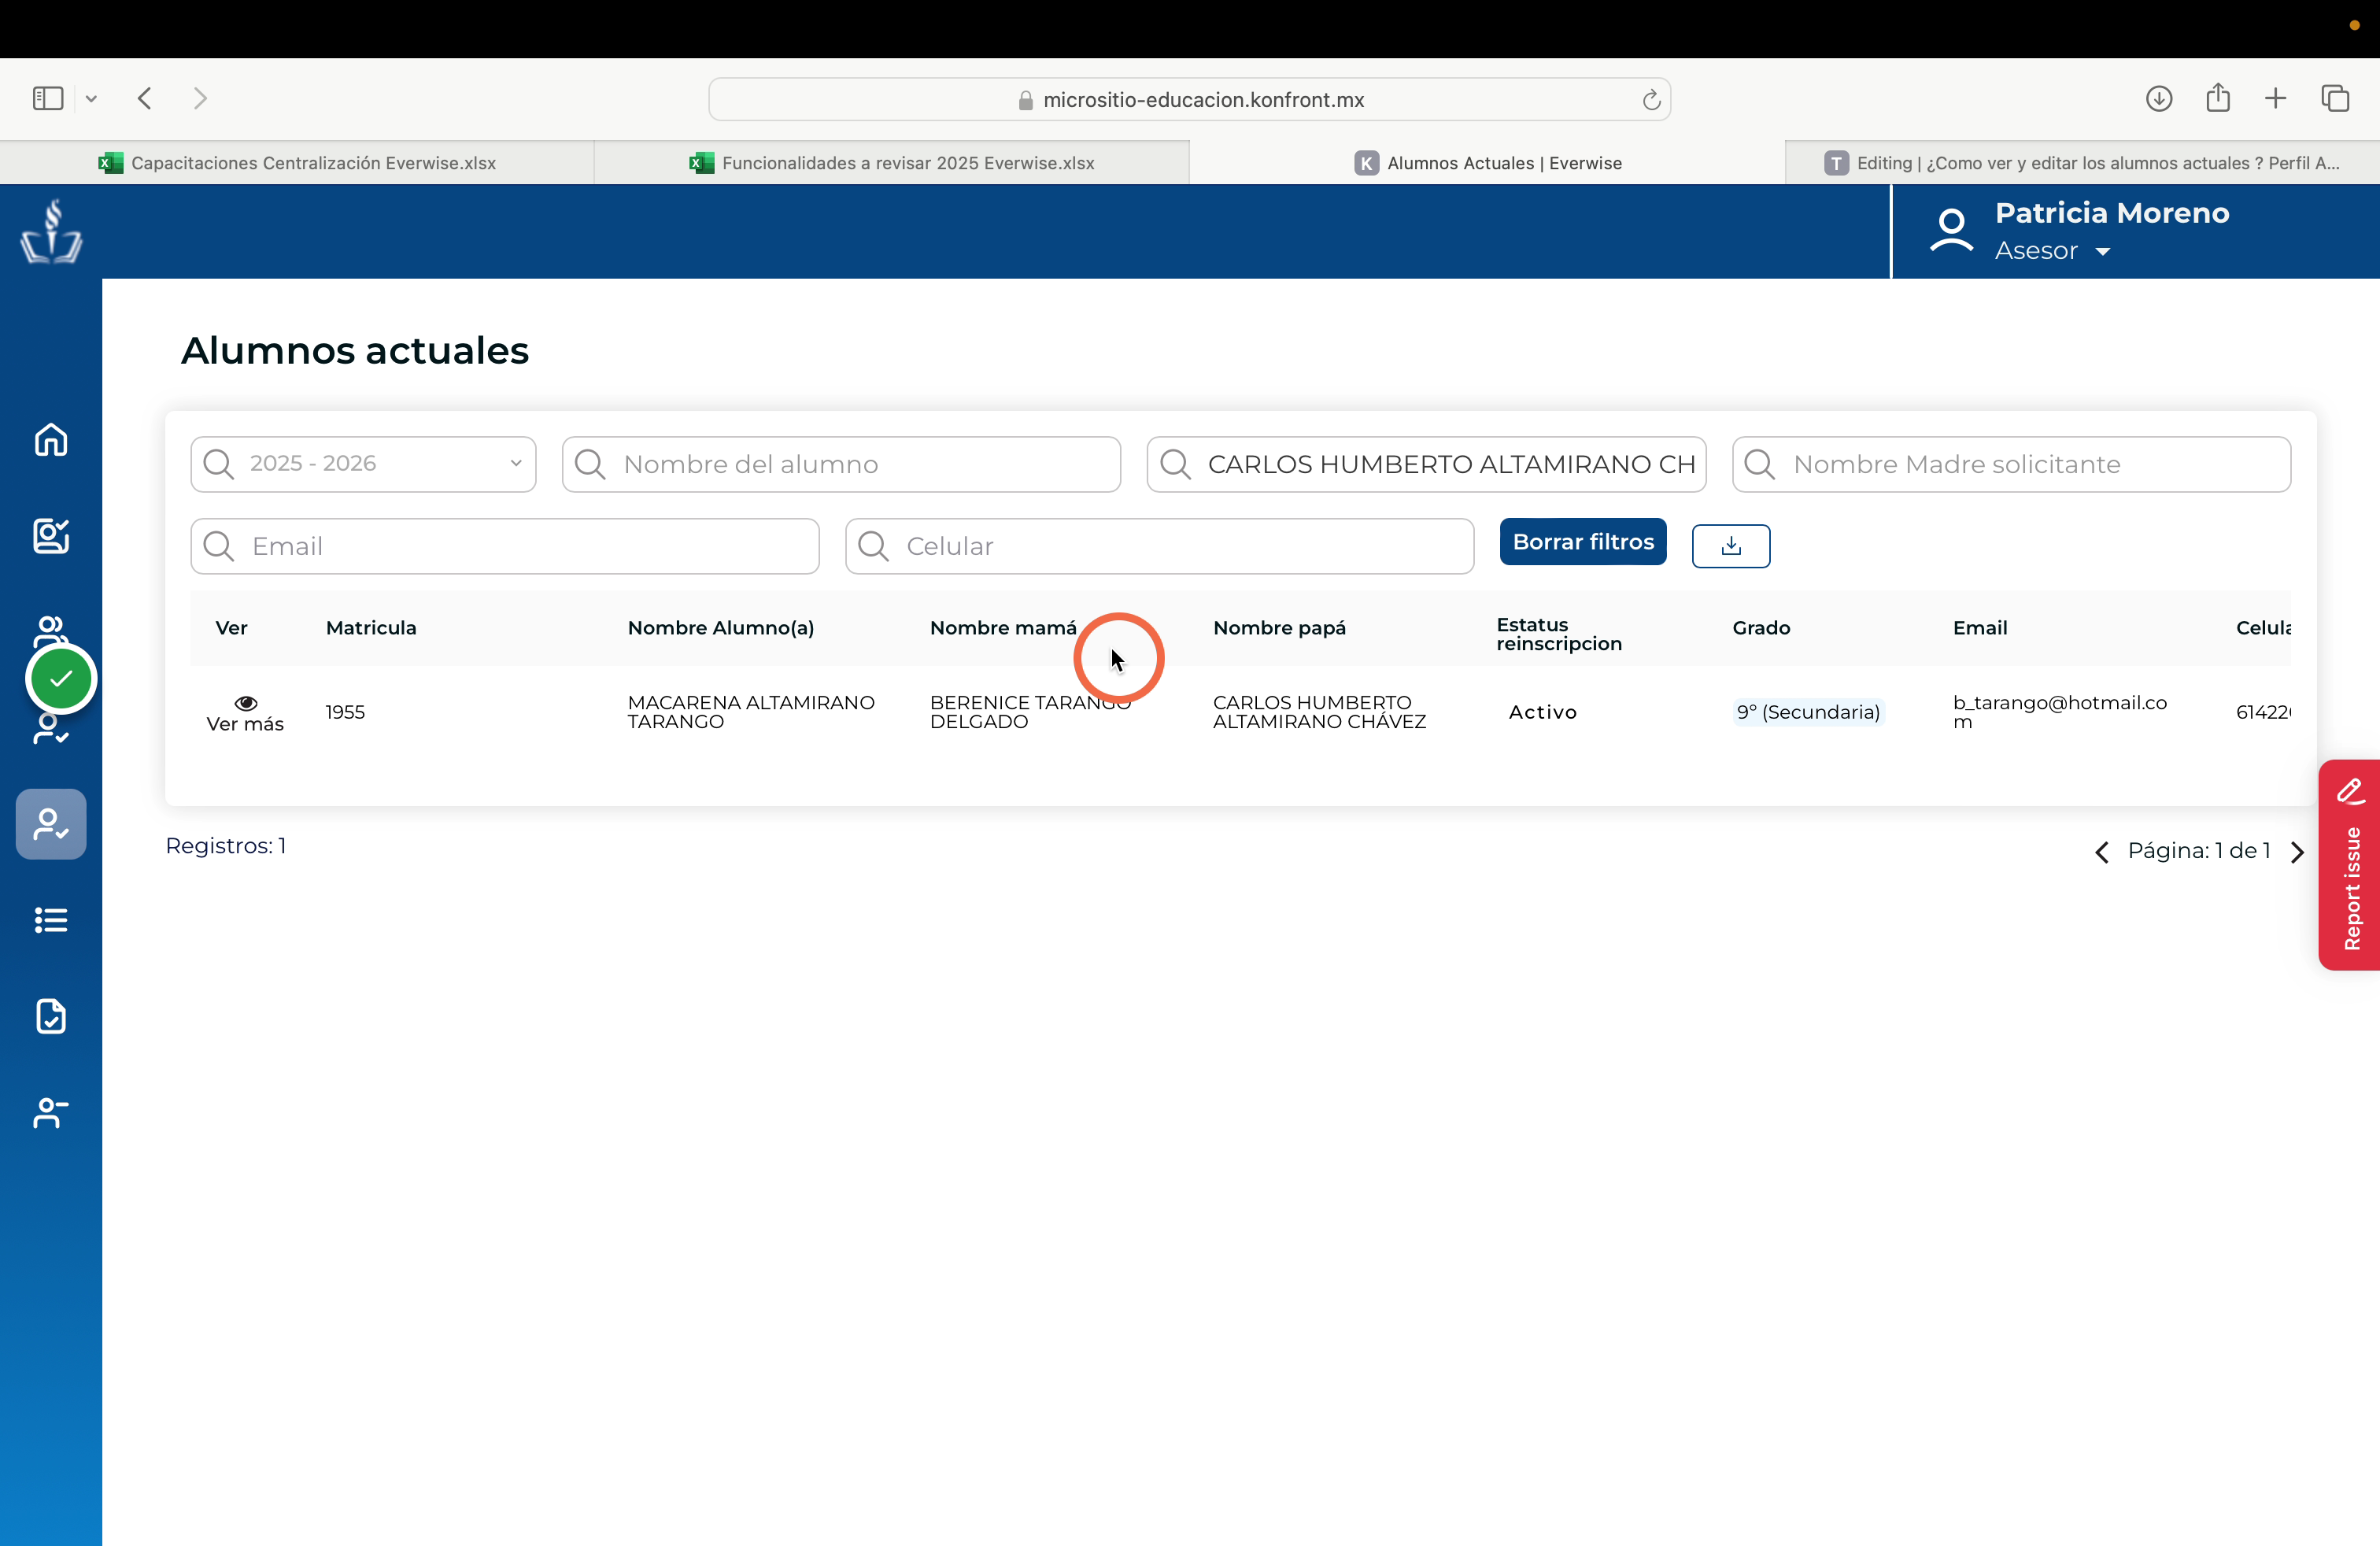
Task: Download the student list export
Action: tap(1731, 546)
